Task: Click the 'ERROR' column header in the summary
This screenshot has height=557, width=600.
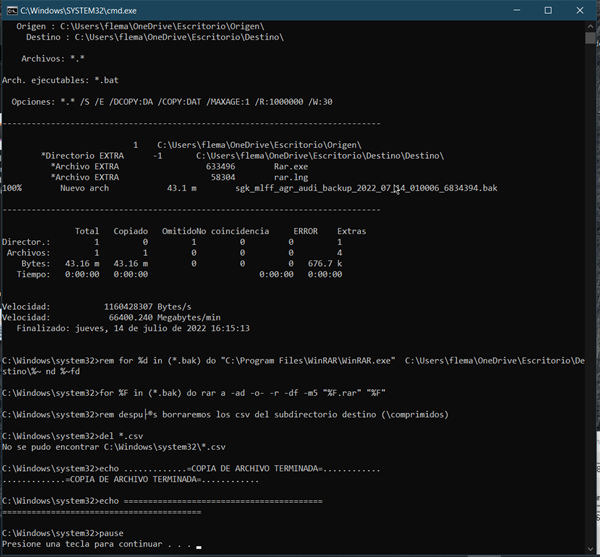Action: click(x=305, y=231)
